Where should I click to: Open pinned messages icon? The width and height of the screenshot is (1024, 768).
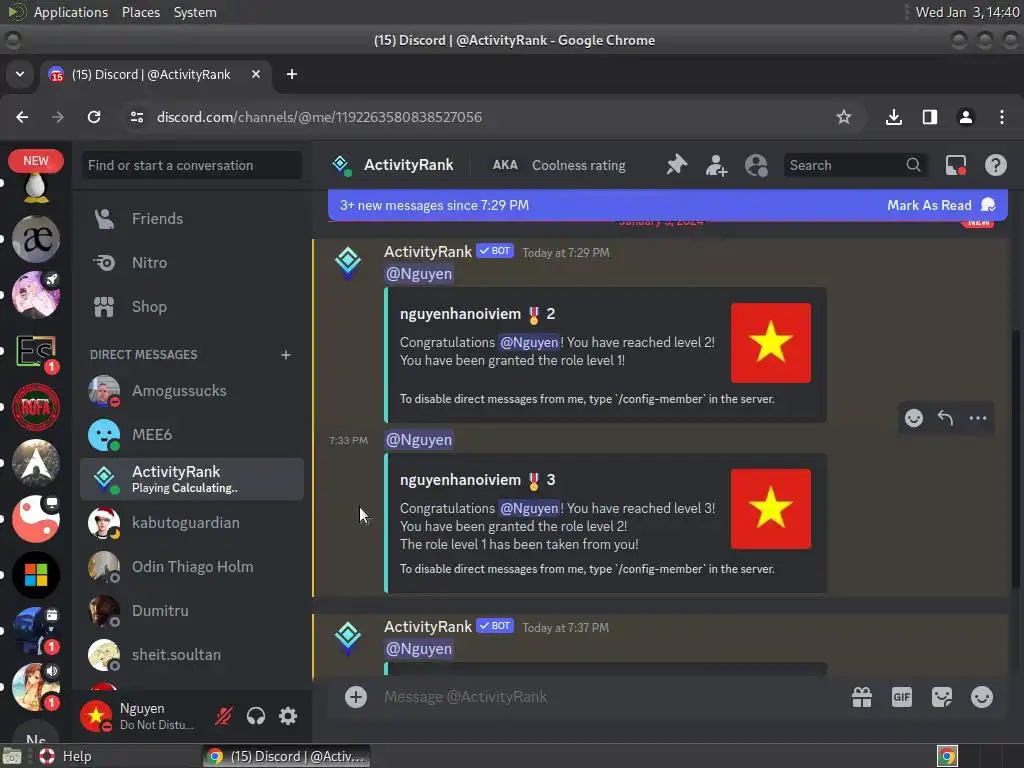677,165
